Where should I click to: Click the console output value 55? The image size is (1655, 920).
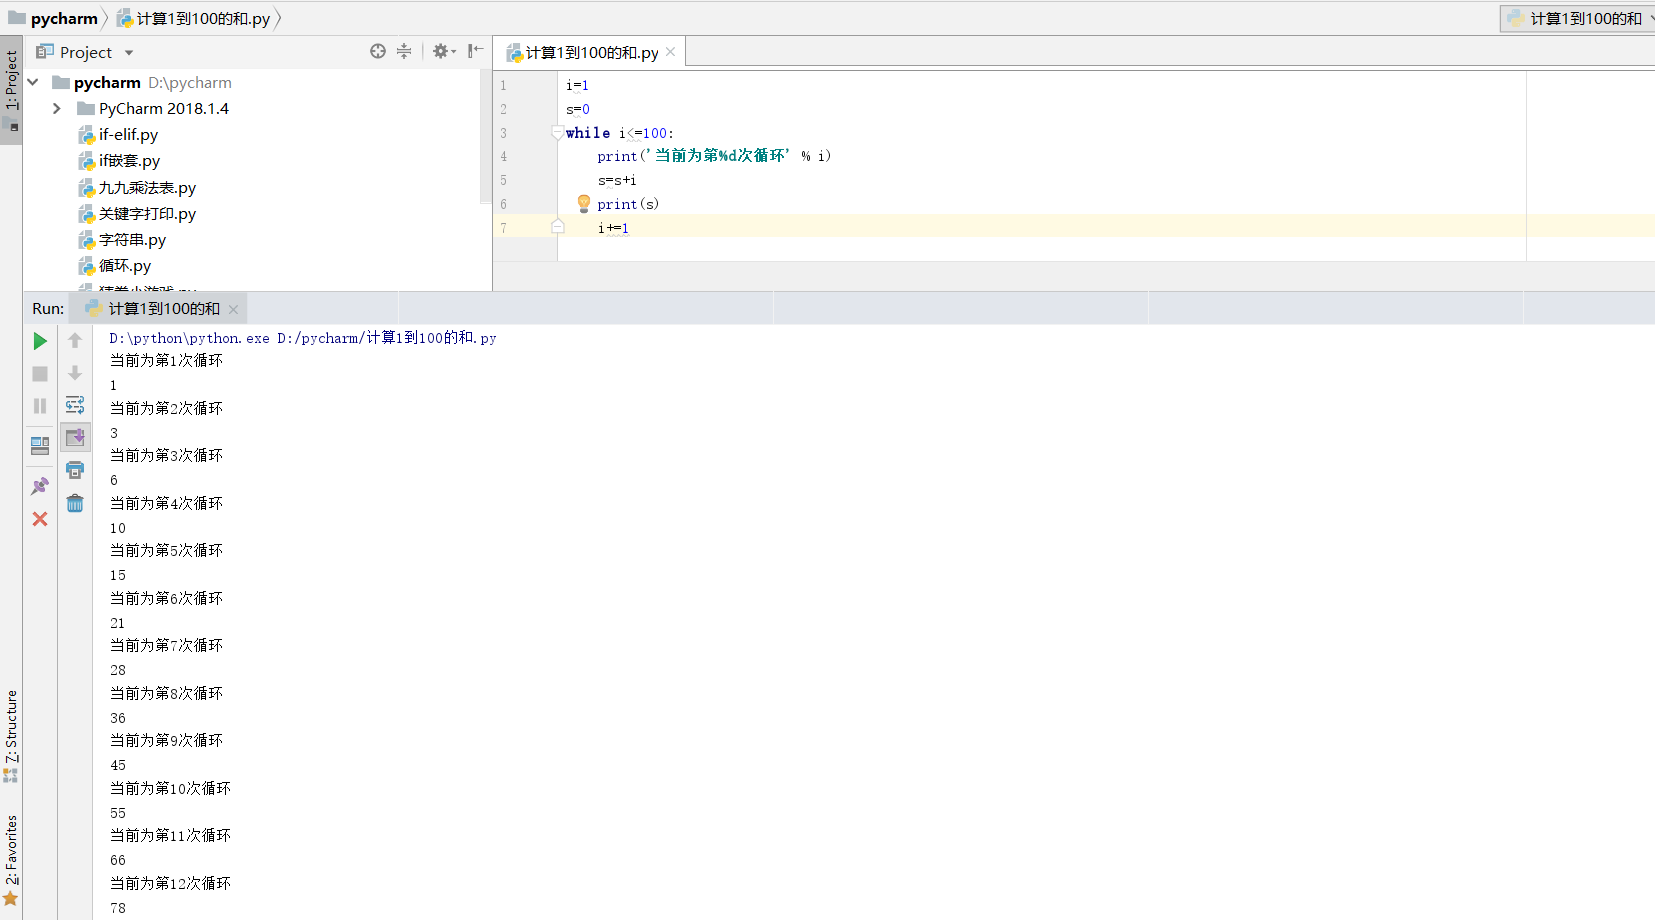pos(118,813)
